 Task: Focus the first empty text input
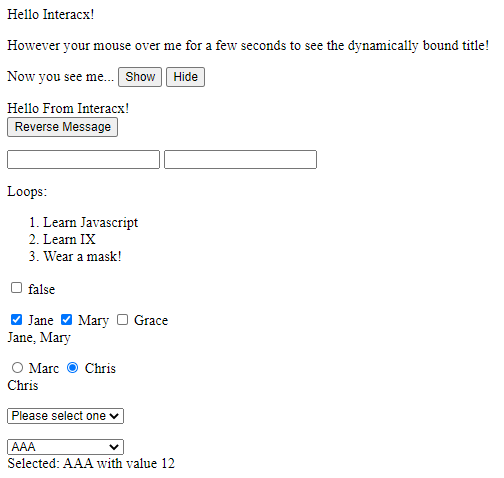(x=83, y=160)
